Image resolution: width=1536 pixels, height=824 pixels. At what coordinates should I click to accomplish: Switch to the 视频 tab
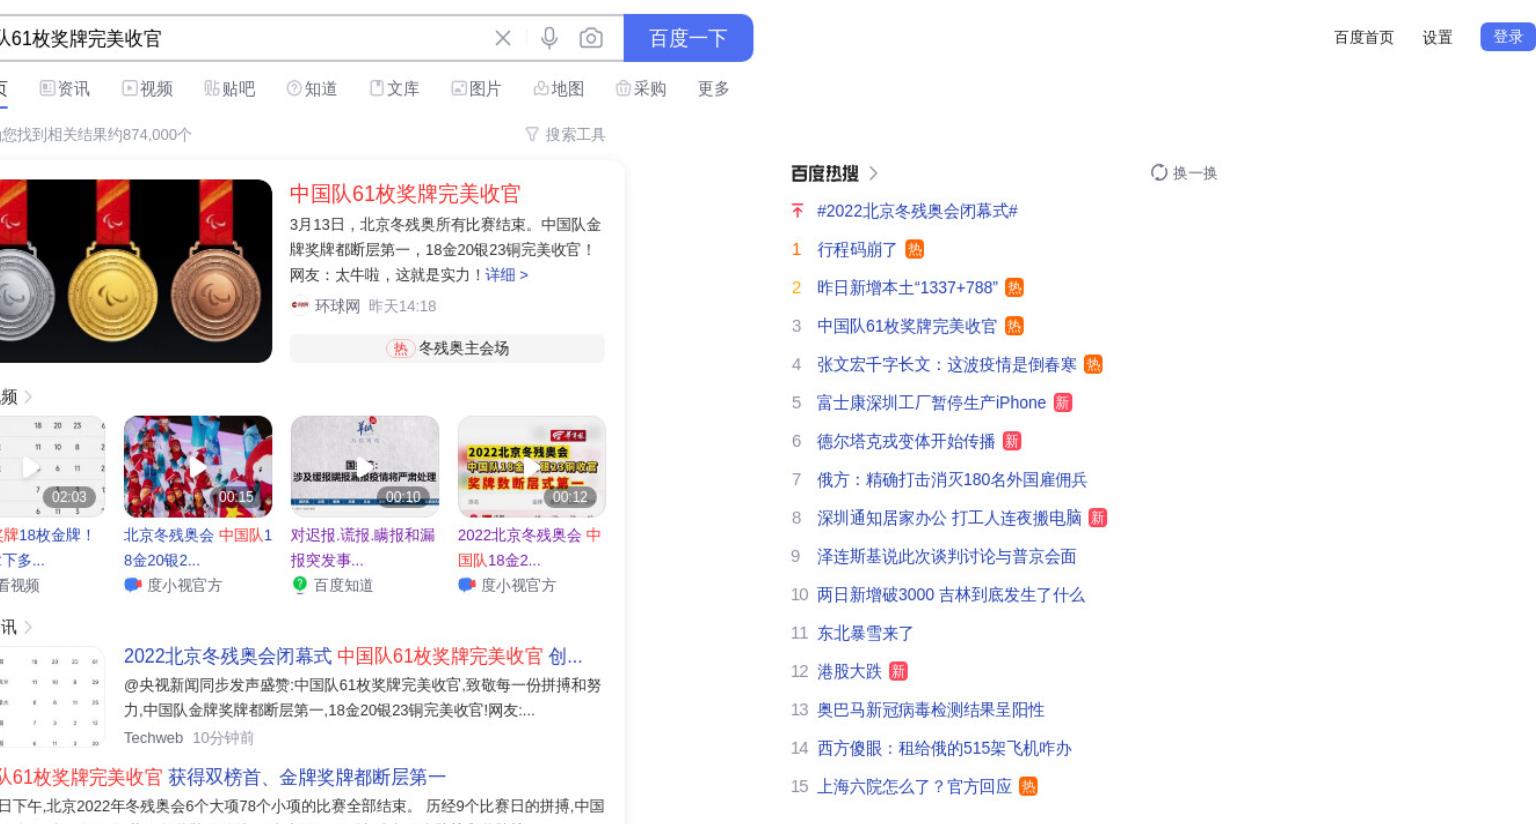148,89
